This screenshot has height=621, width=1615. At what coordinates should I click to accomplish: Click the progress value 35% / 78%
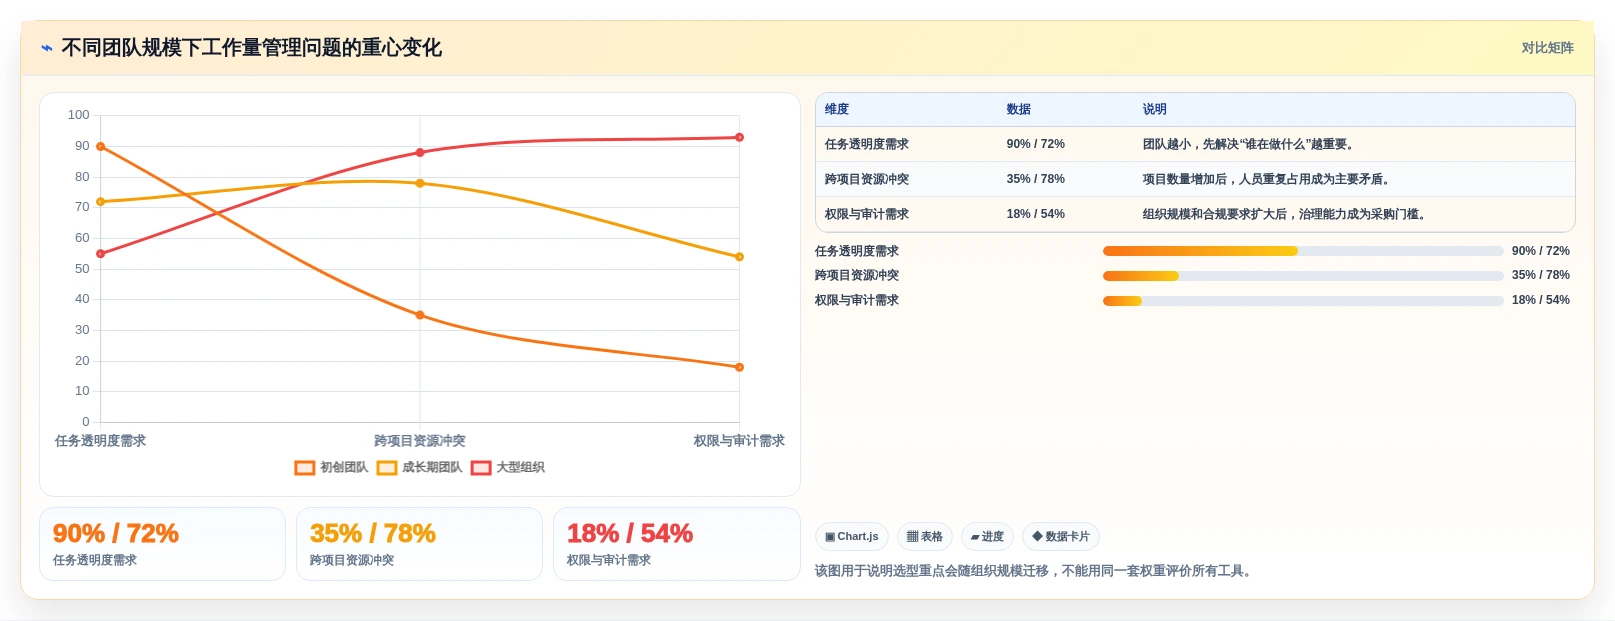1540,276
